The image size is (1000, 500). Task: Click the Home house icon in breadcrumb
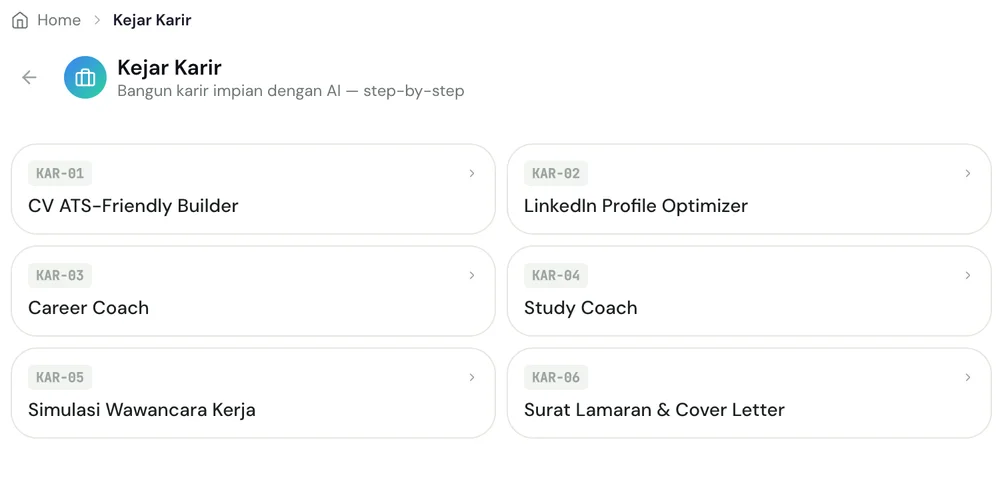(x=20, y=20)
